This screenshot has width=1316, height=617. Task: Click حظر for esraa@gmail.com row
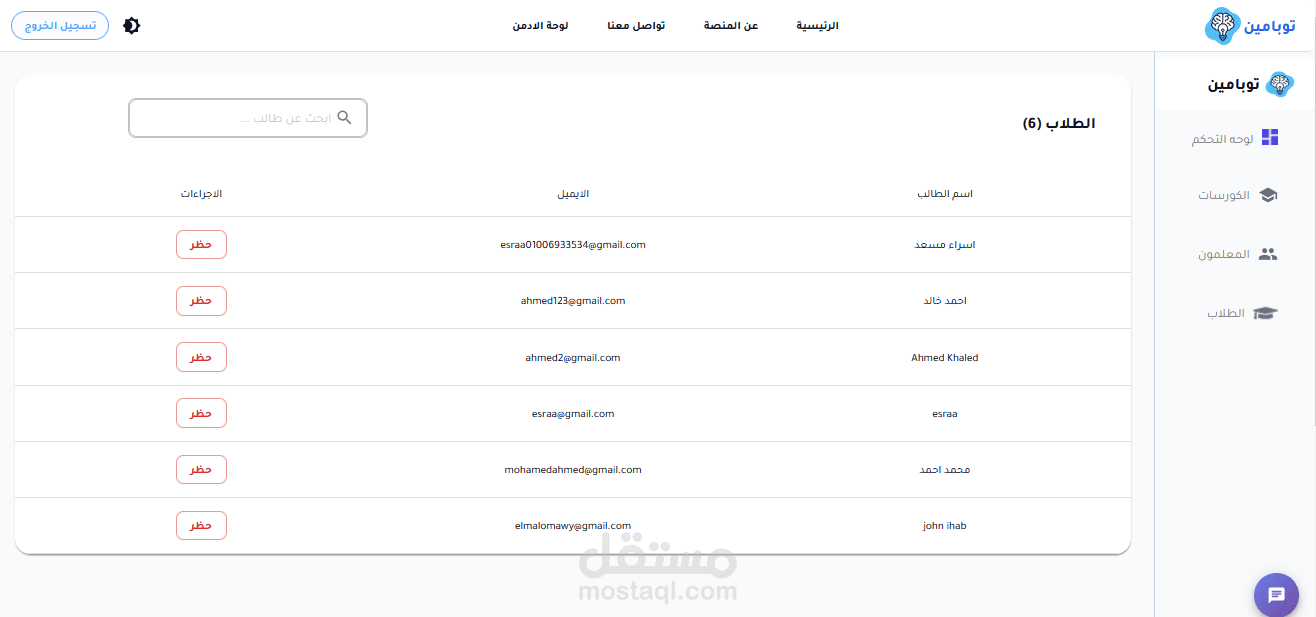(201, 413)
